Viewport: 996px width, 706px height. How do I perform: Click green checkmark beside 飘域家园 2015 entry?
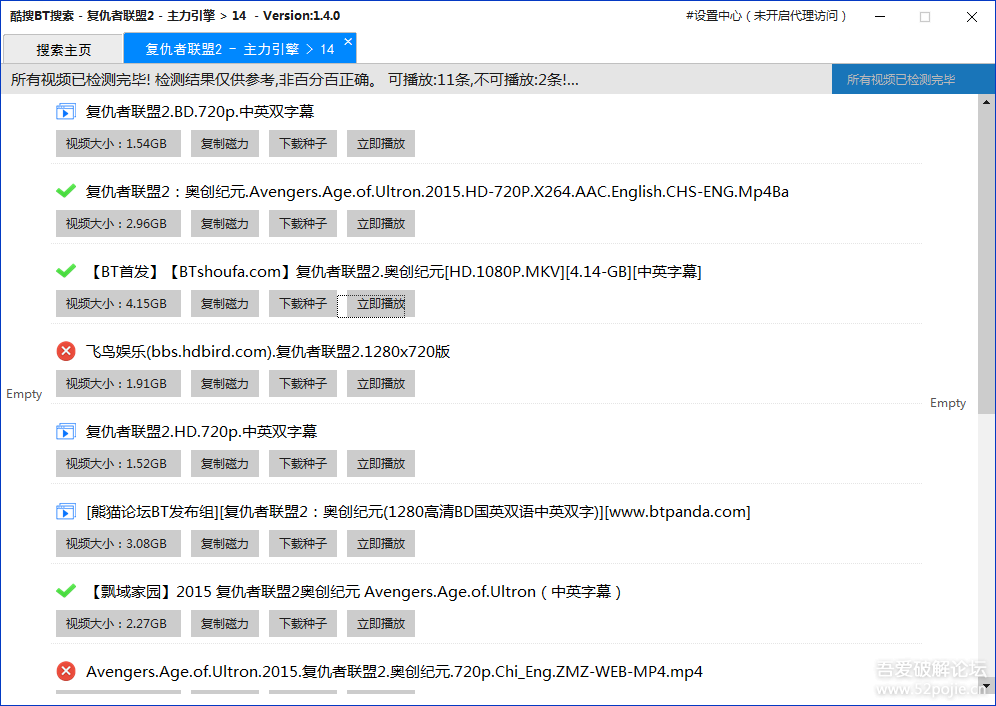(x=65, y=591)
